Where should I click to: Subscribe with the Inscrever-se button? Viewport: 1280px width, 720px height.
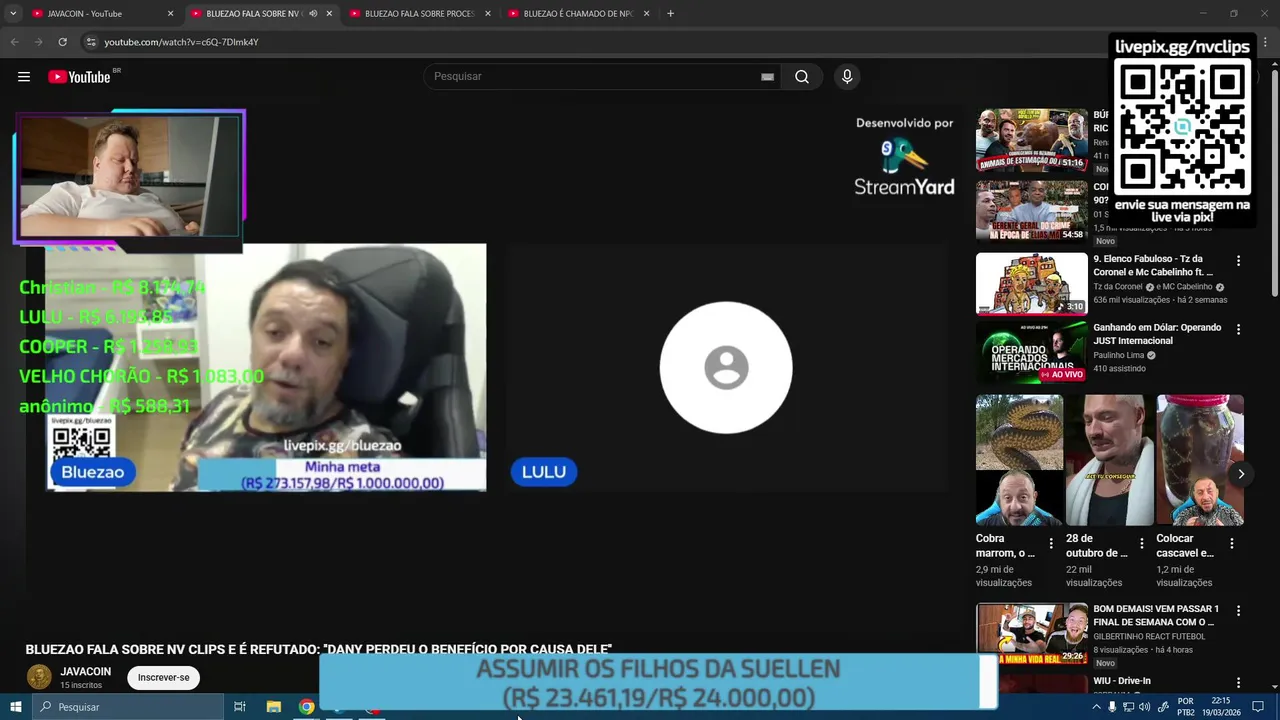[164, 678]
